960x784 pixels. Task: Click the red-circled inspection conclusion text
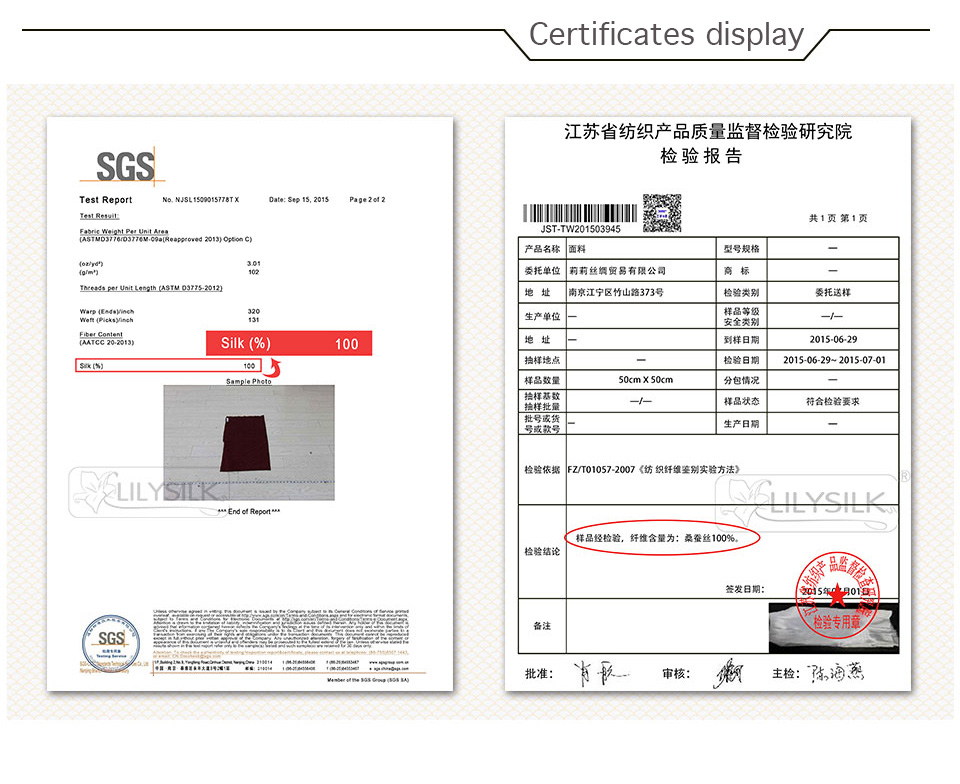coord(660,538)
